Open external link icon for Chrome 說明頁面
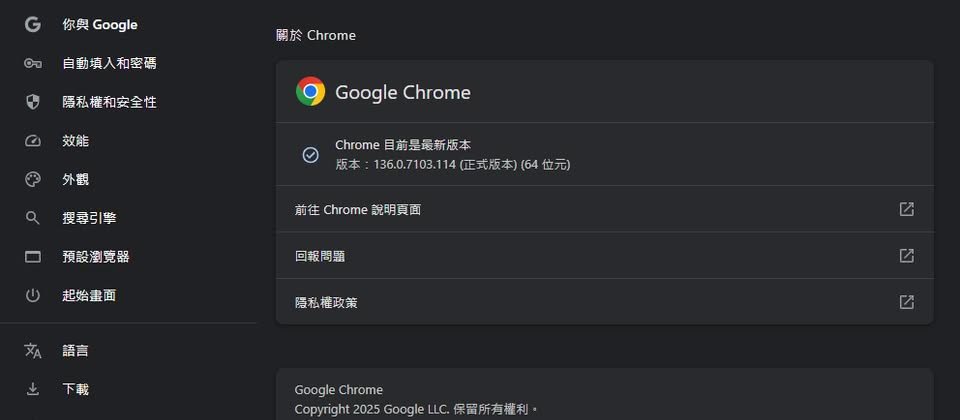Viewport: 960px width, 420px height. 906,209
